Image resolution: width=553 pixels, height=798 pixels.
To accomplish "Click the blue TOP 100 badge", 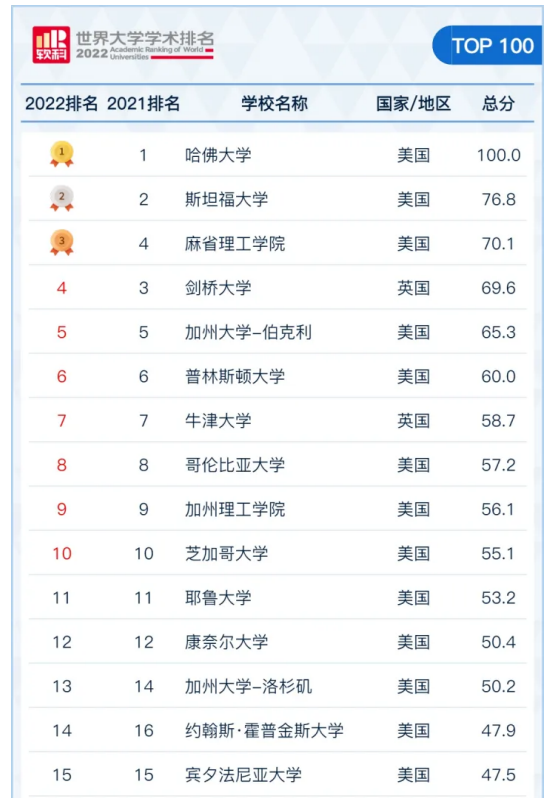I will click(487, 45).
